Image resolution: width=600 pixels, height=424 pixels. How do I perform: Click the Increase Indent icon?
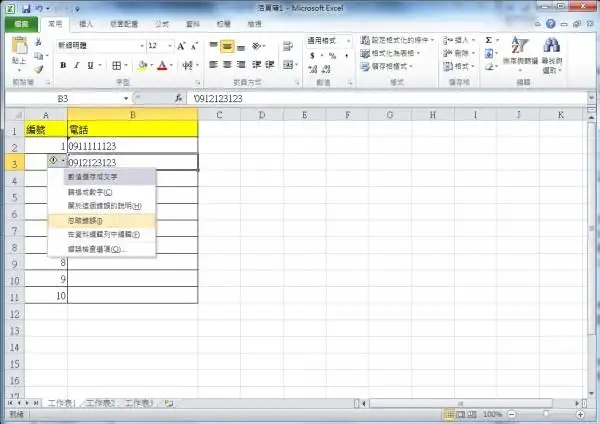coord(270,64)
